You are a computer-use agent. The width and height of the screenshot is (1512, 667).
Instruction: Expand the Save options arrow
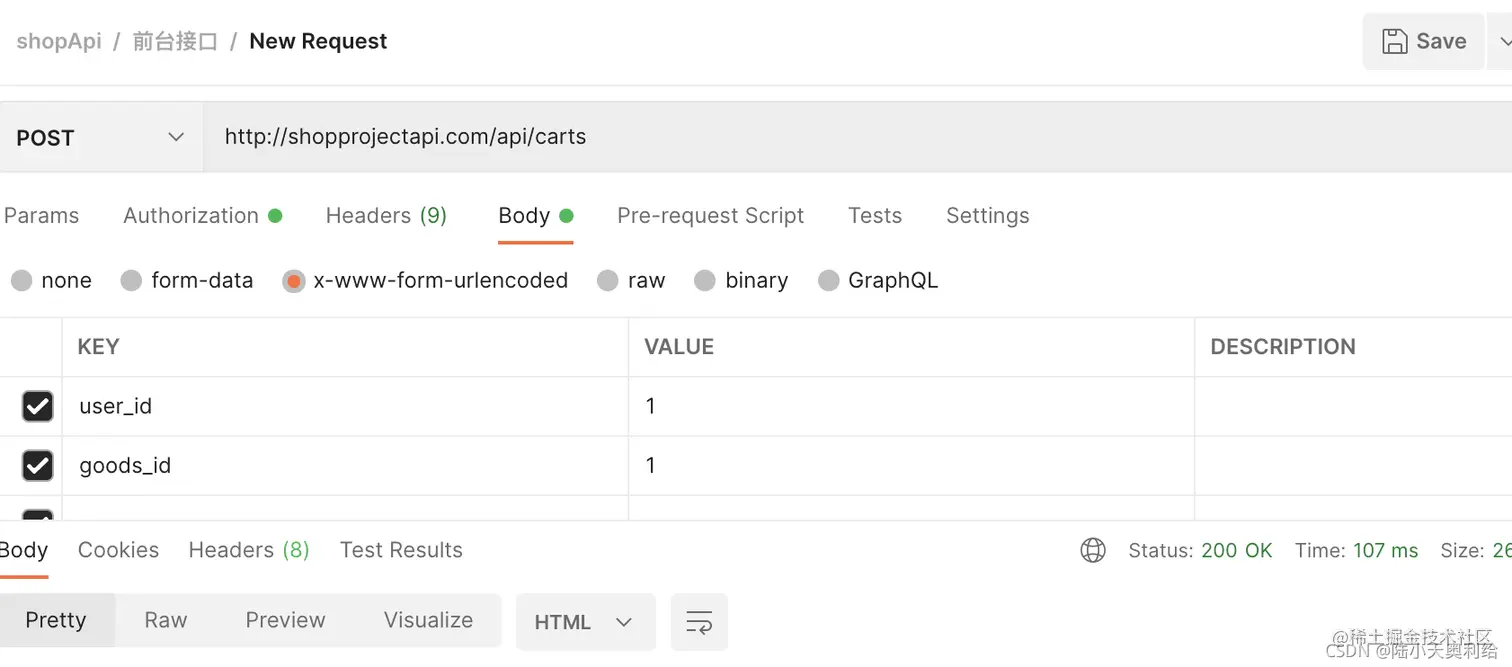tap(1504, 41)
